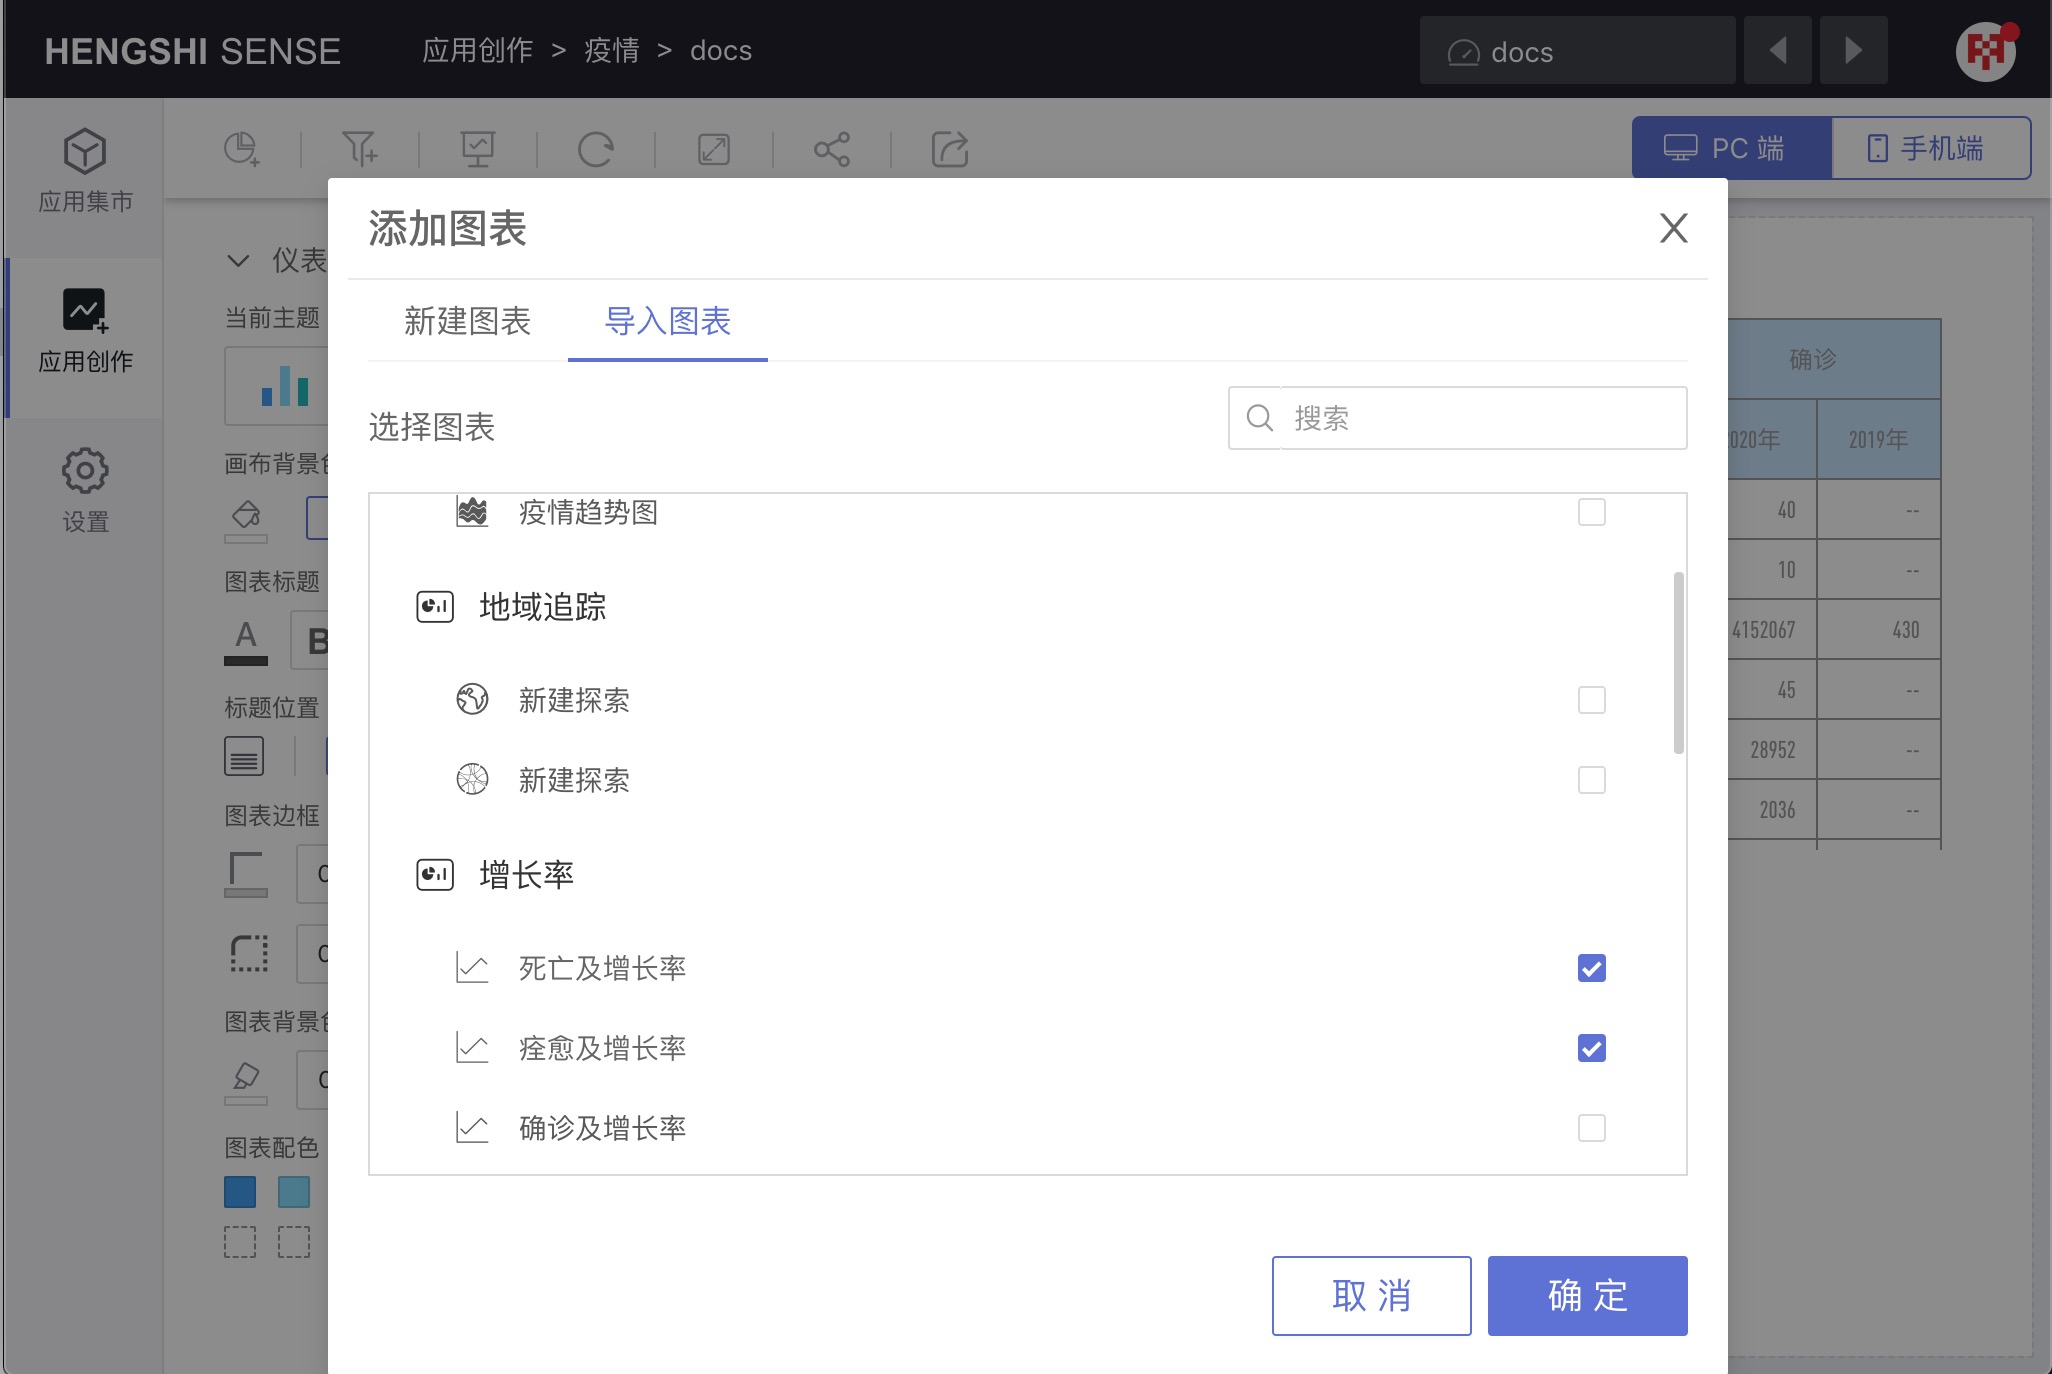Click the refresh toolbar icon

596,149
